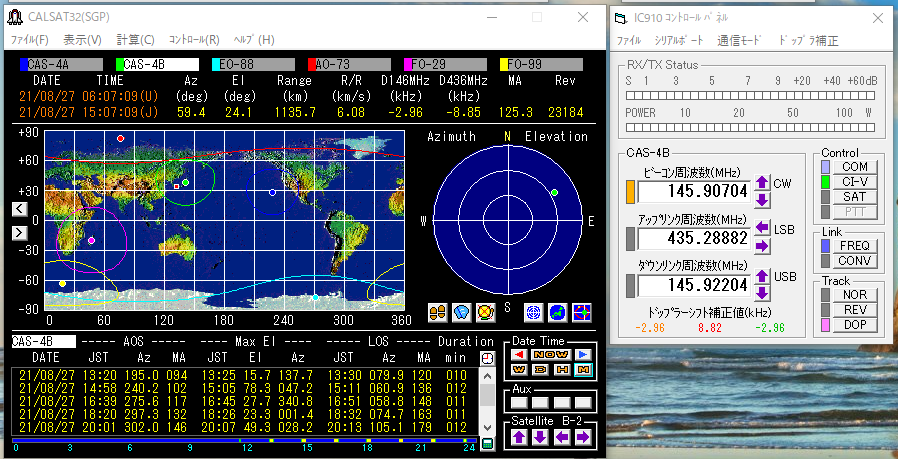Viewport: 898px width, 459px height.
Task: Select the FO-29 satellite label
Action: (450, 65)
